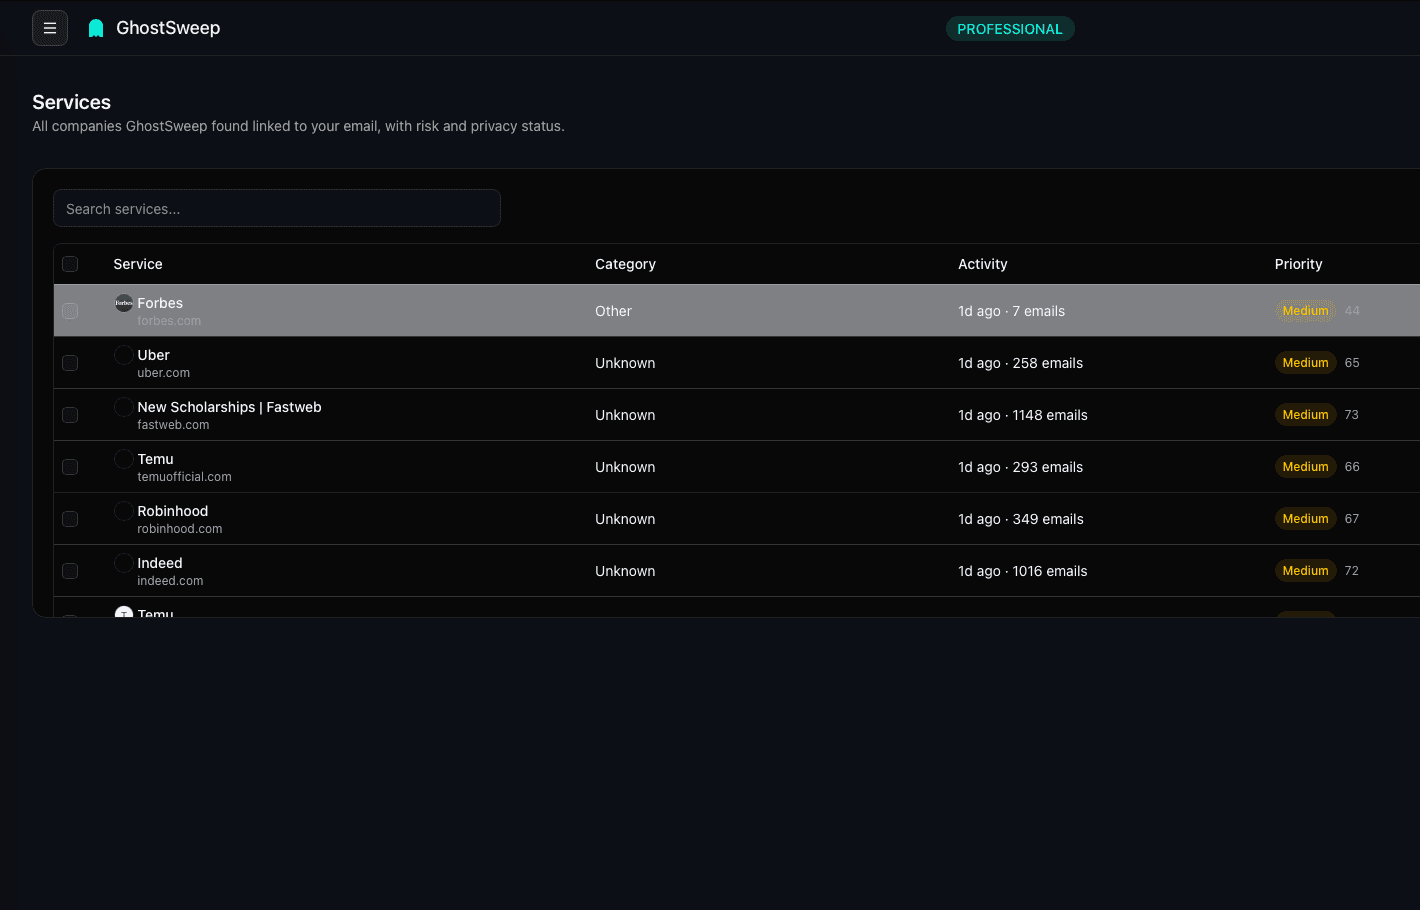Click the Robinhood service avatar icon
1420x910 pixels.
[123, 510]
